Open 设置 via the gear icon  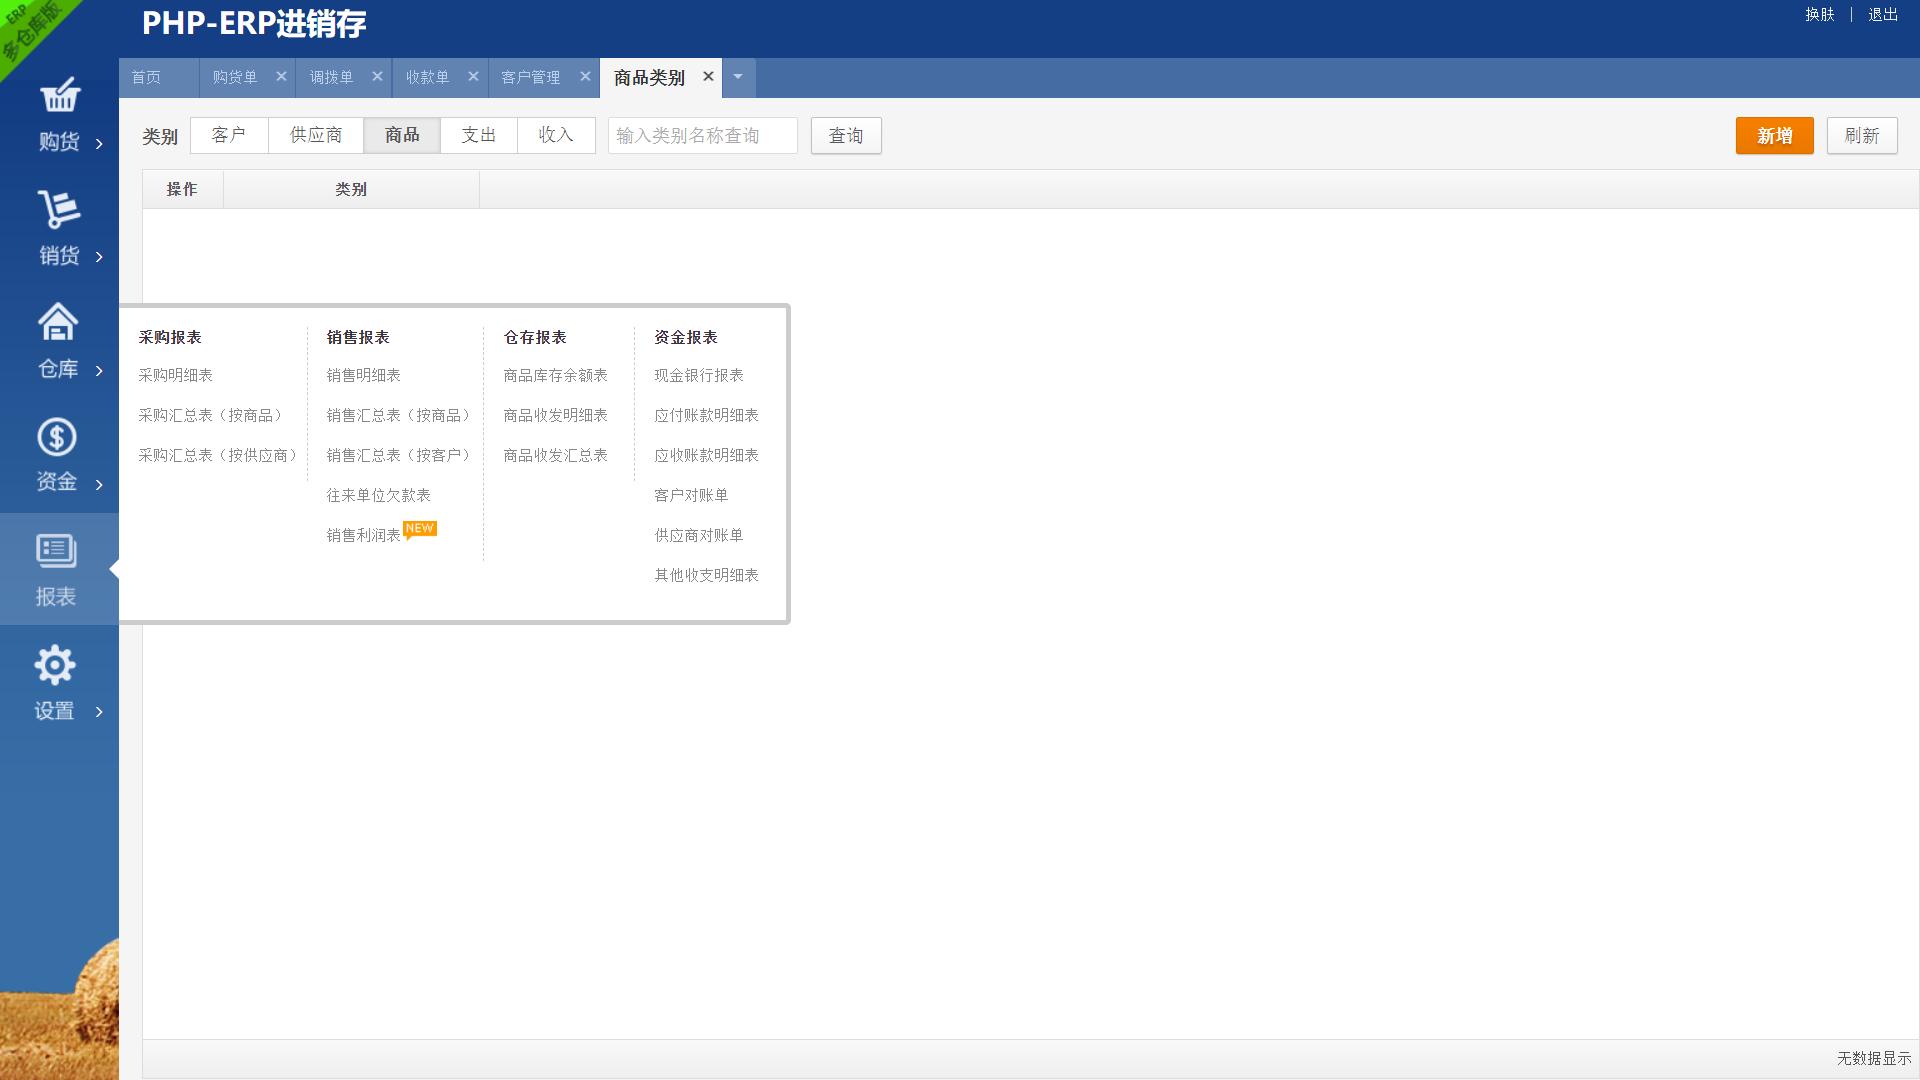click(55, 664)
